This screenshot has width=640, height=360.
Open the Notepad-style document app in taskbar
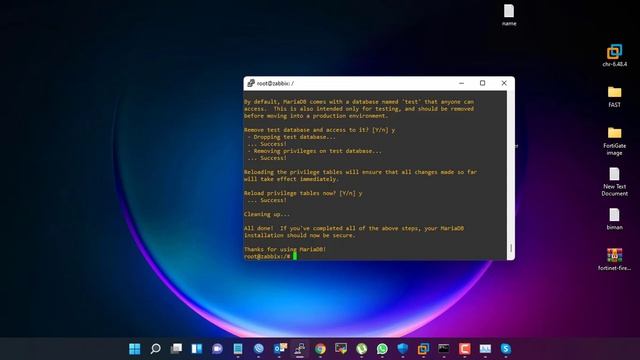(x=238, y=349)
